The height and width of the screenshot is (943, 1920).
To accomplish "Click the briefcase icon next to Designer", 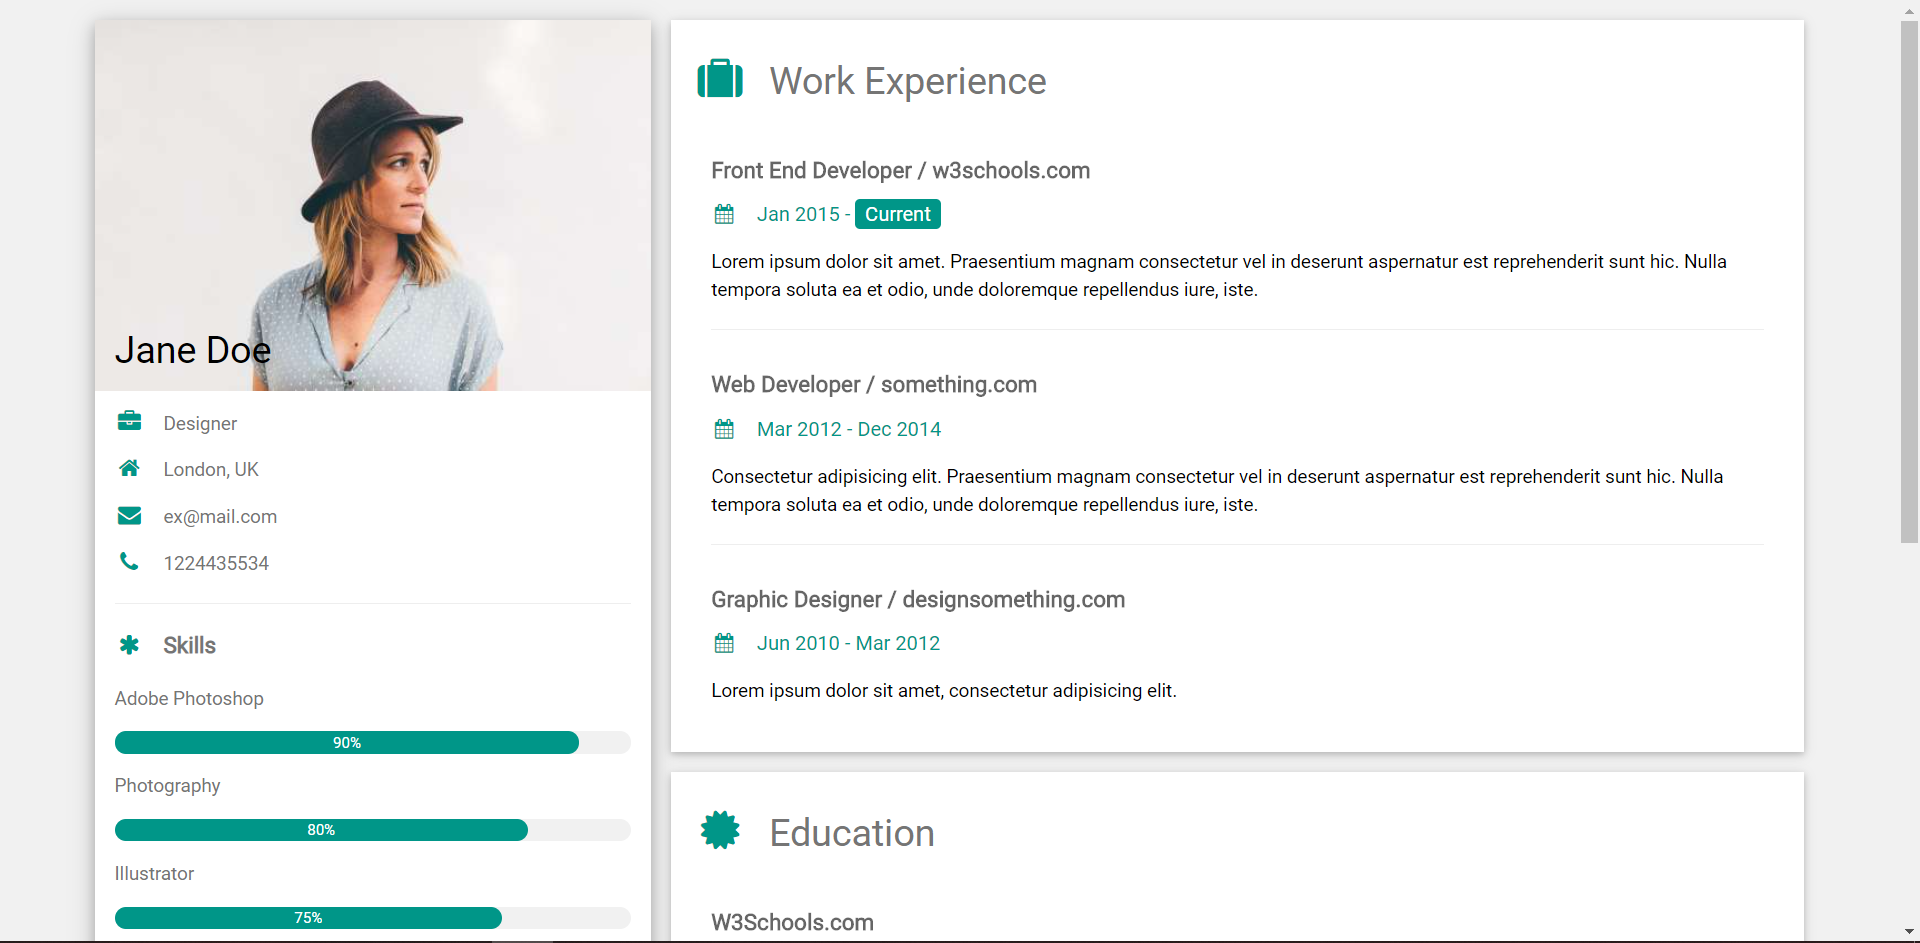I will click(x=129, y=421).
